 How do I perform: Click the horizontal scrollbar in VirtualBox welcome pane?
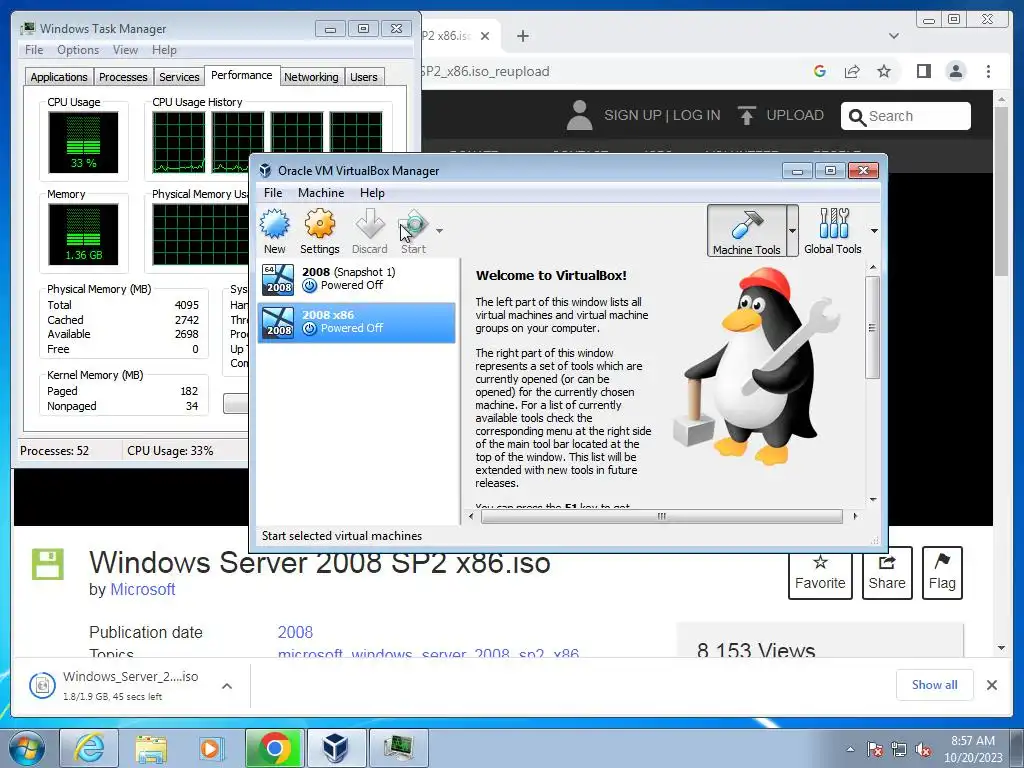(x=661, y=516)
